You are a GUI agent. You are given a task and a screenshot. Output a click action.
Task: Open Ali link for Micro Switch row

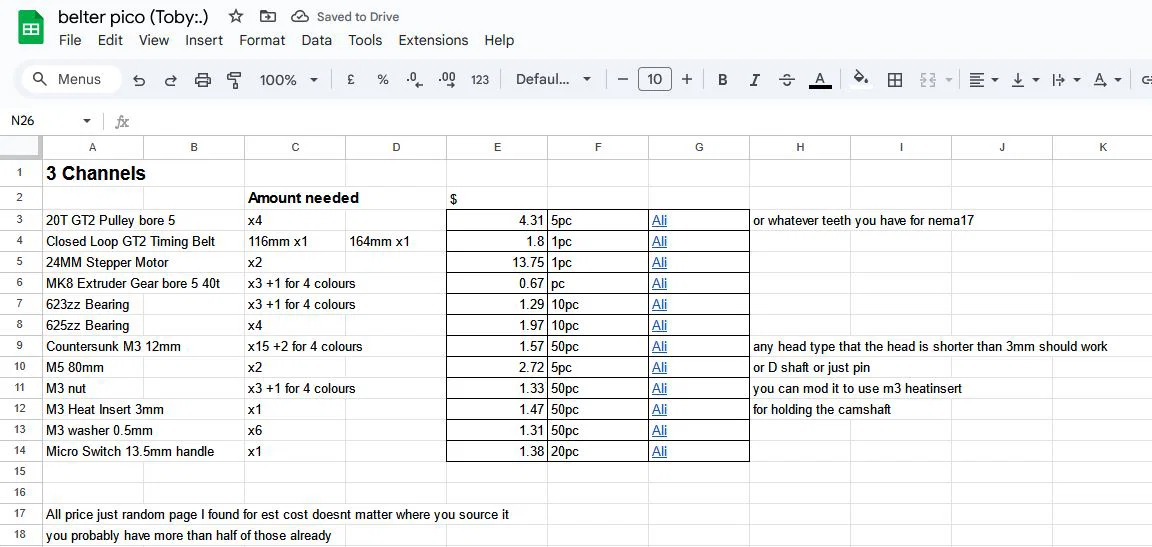pyautogui.click(x=659, y=451)
